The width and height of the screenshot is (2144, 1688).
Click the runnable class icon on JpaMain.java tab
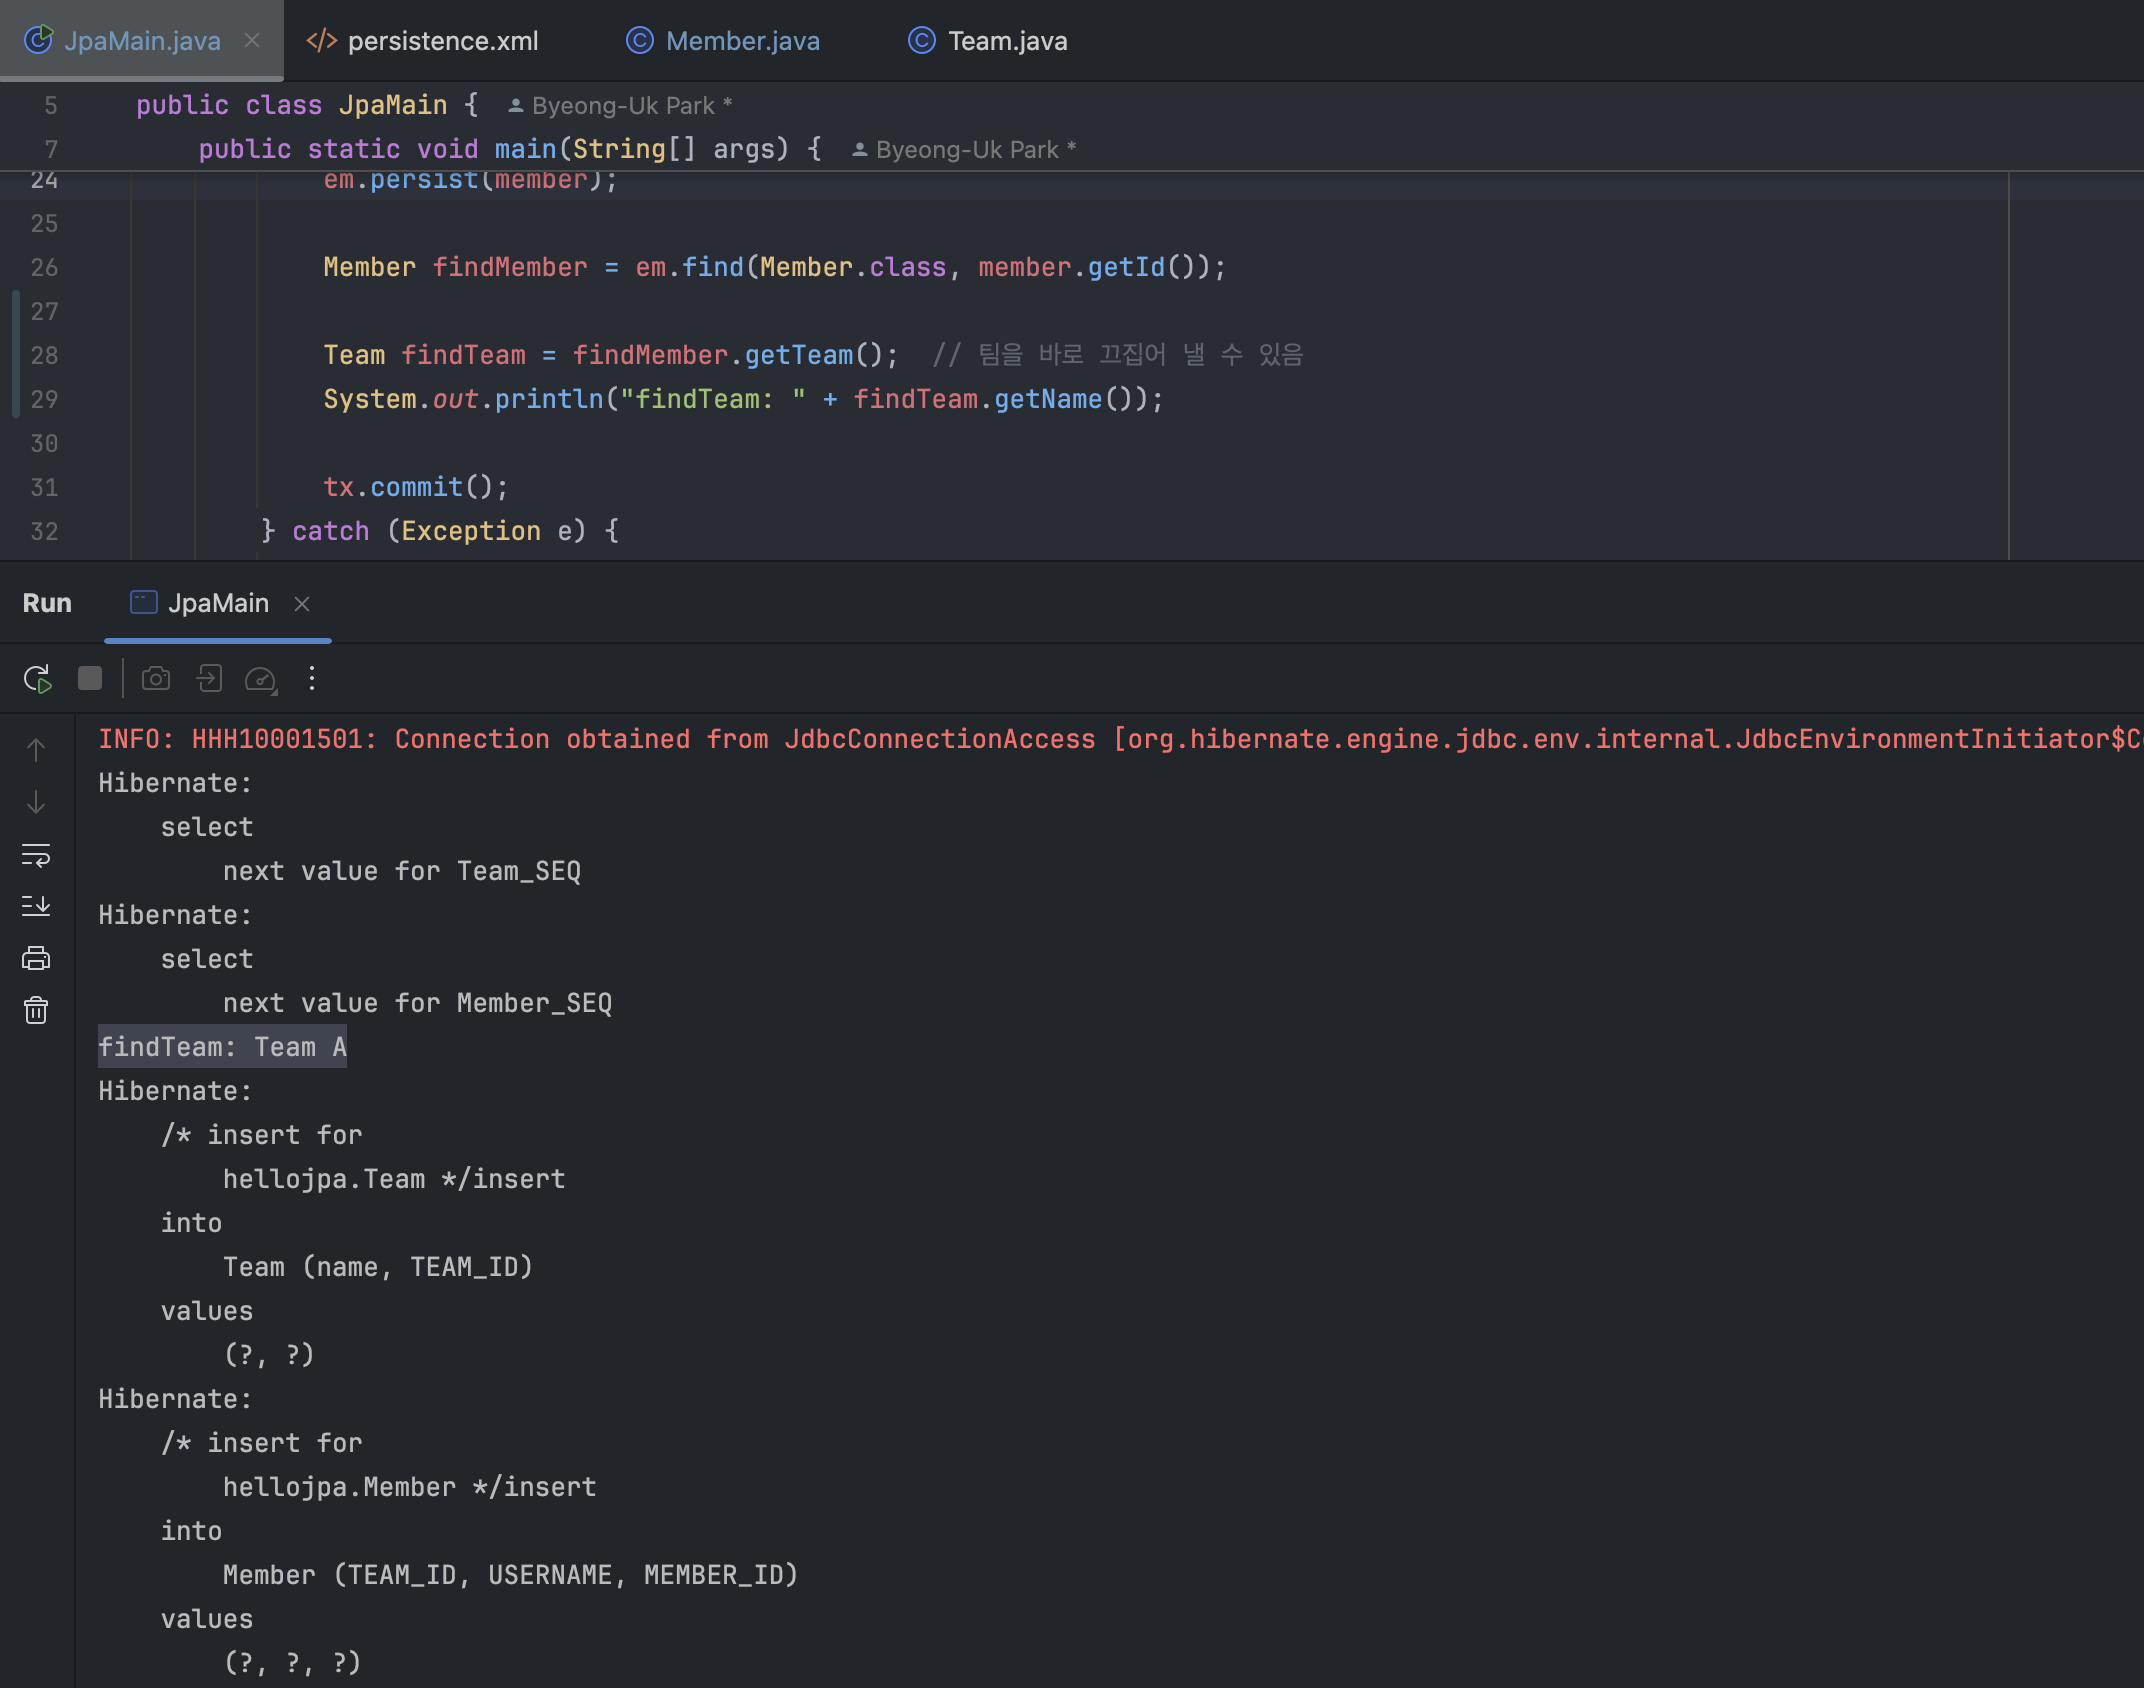click(38, 40)
